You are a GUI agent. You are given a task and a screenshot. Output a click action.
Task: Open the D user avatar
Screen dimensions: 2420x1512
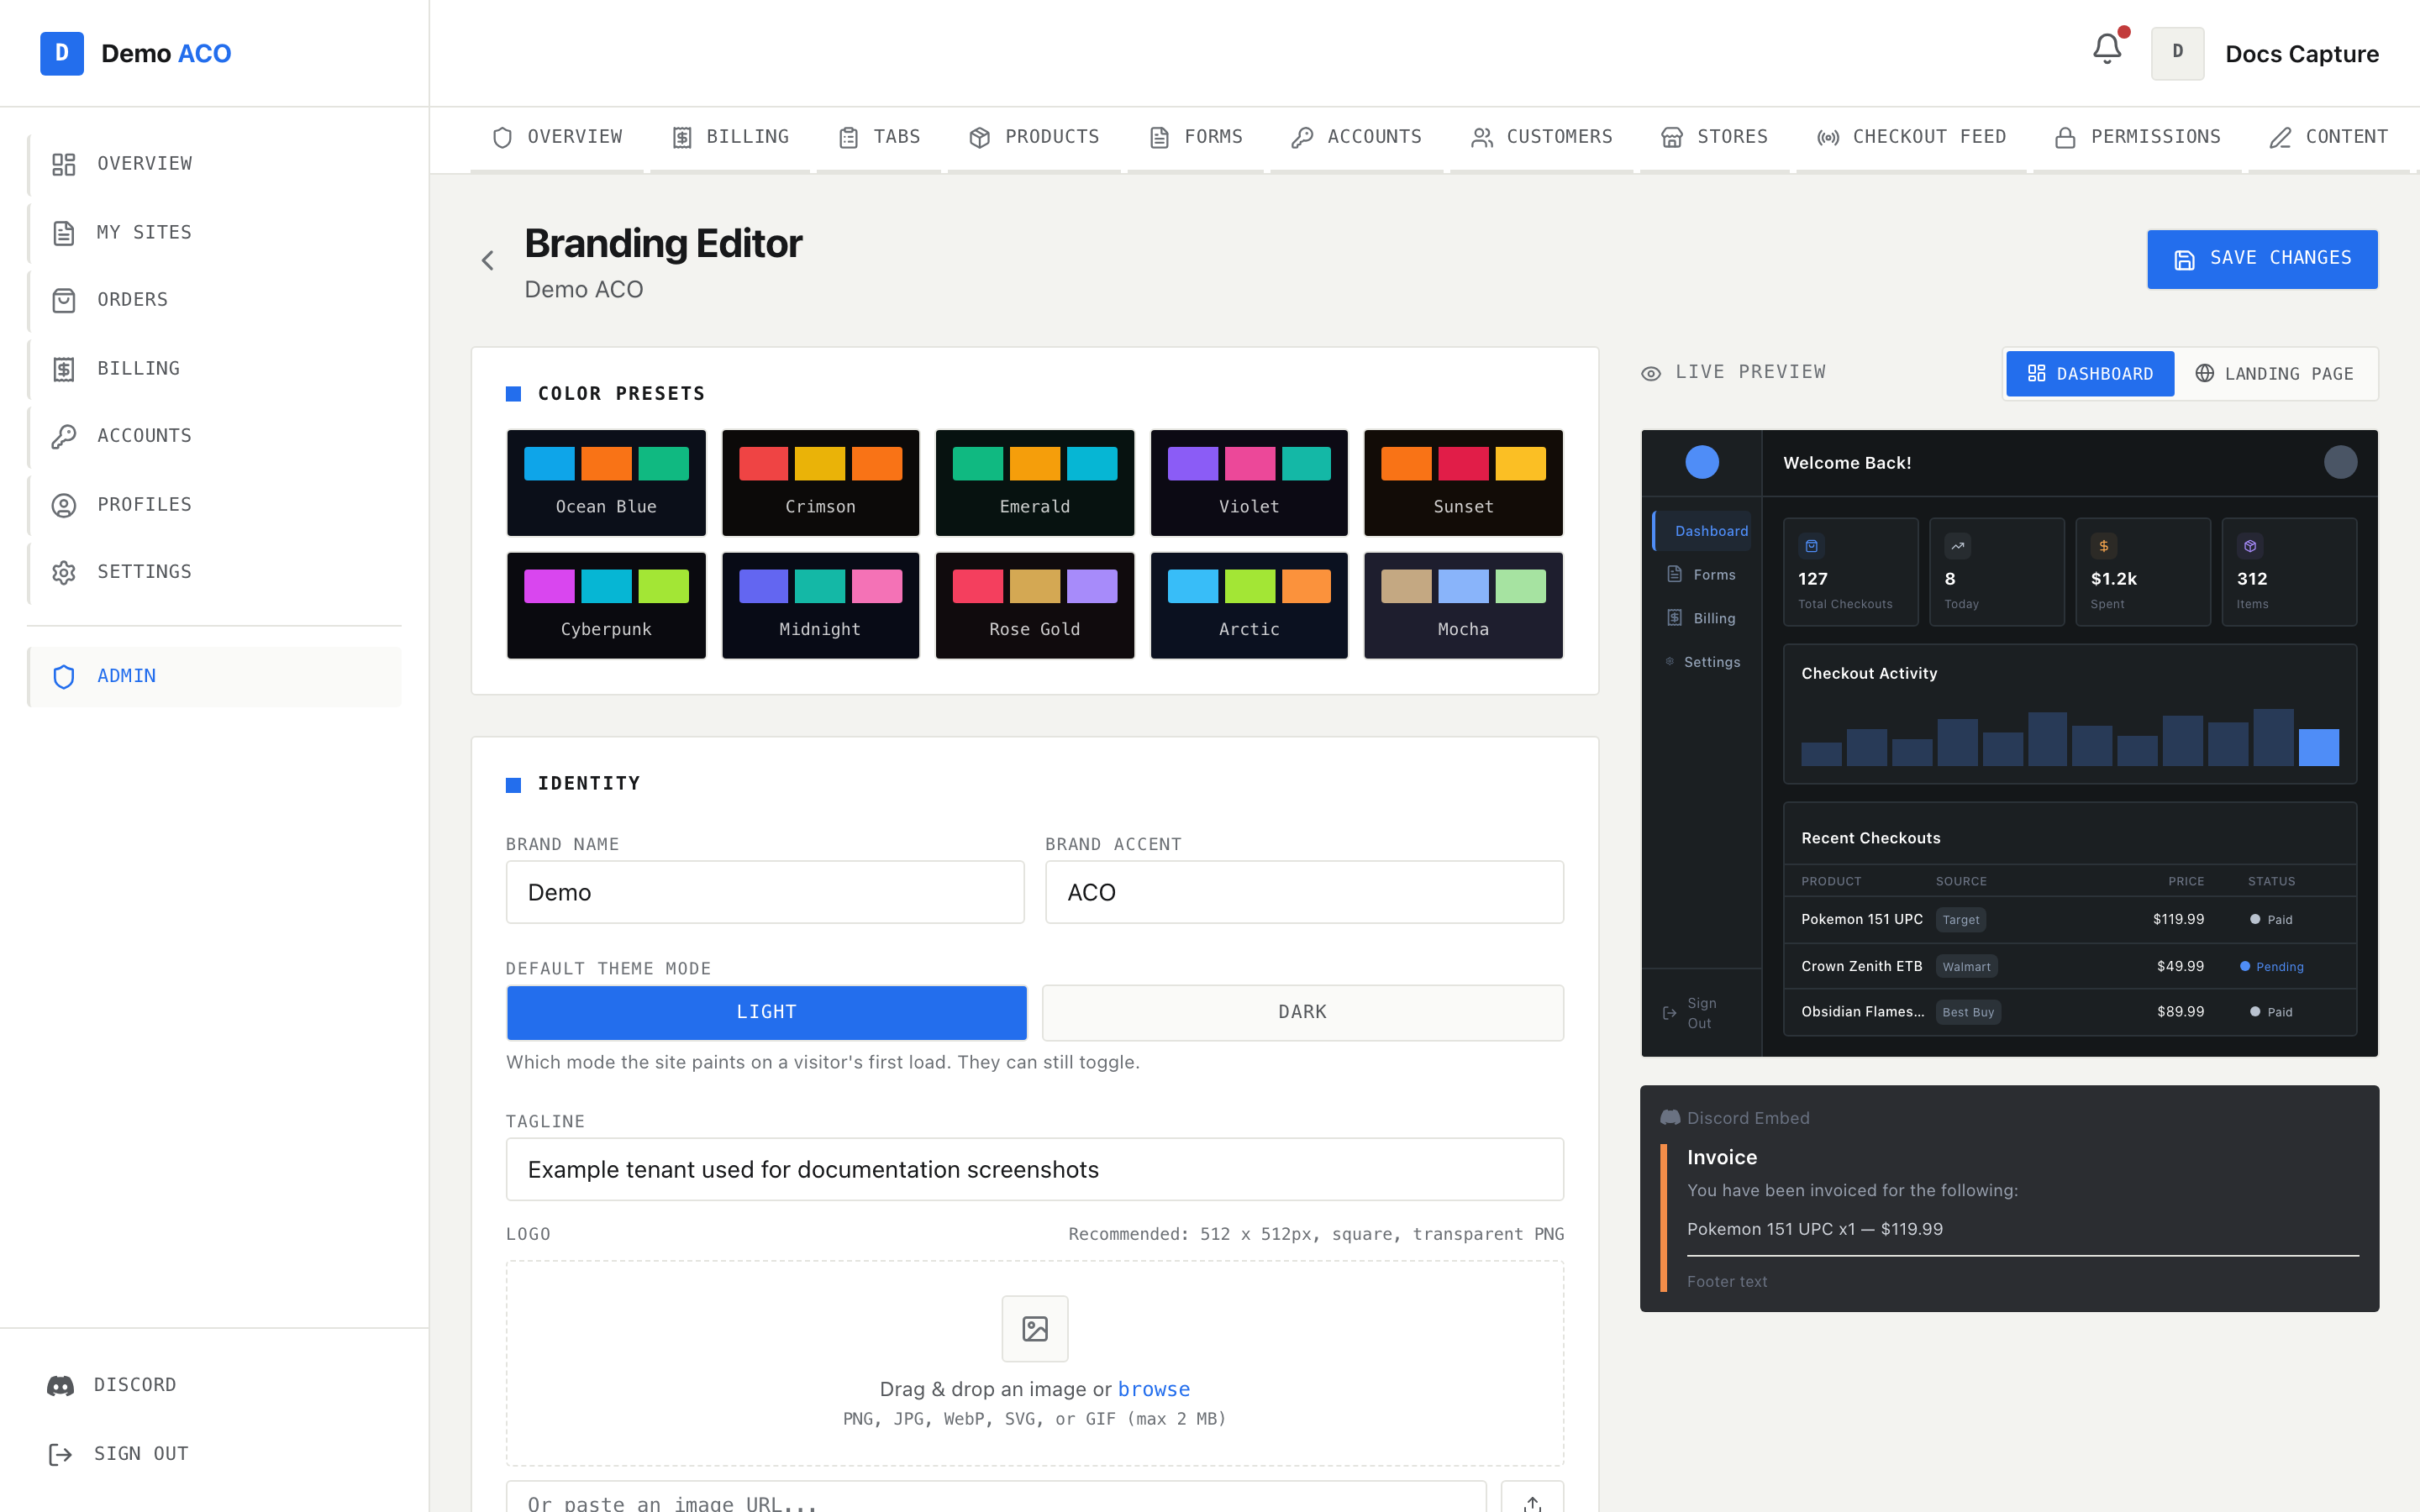pyautogui.click(x=2177, y=53)
